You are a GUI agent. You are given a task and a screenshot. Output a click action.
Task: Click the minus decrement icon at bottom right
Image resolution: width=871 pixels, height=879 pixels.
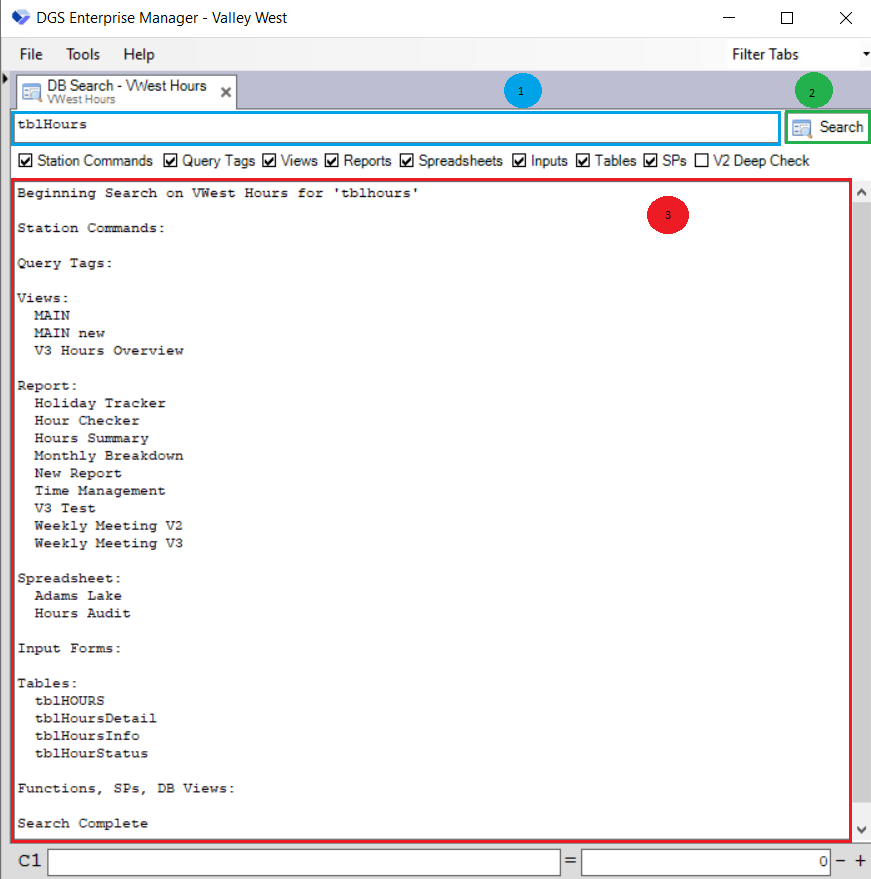coord(840,861)
